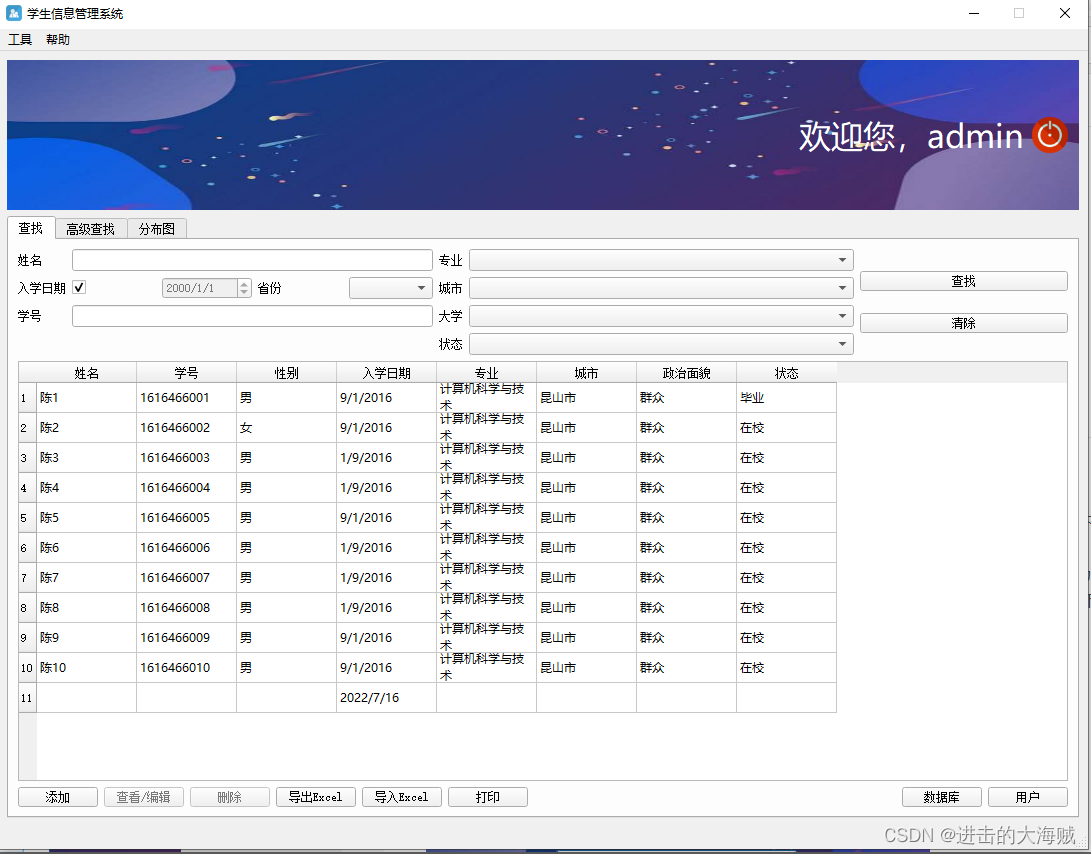Sort by the 入学日期 column header
This screenshot has width=1091, height=854.
(x=386, y=373)
